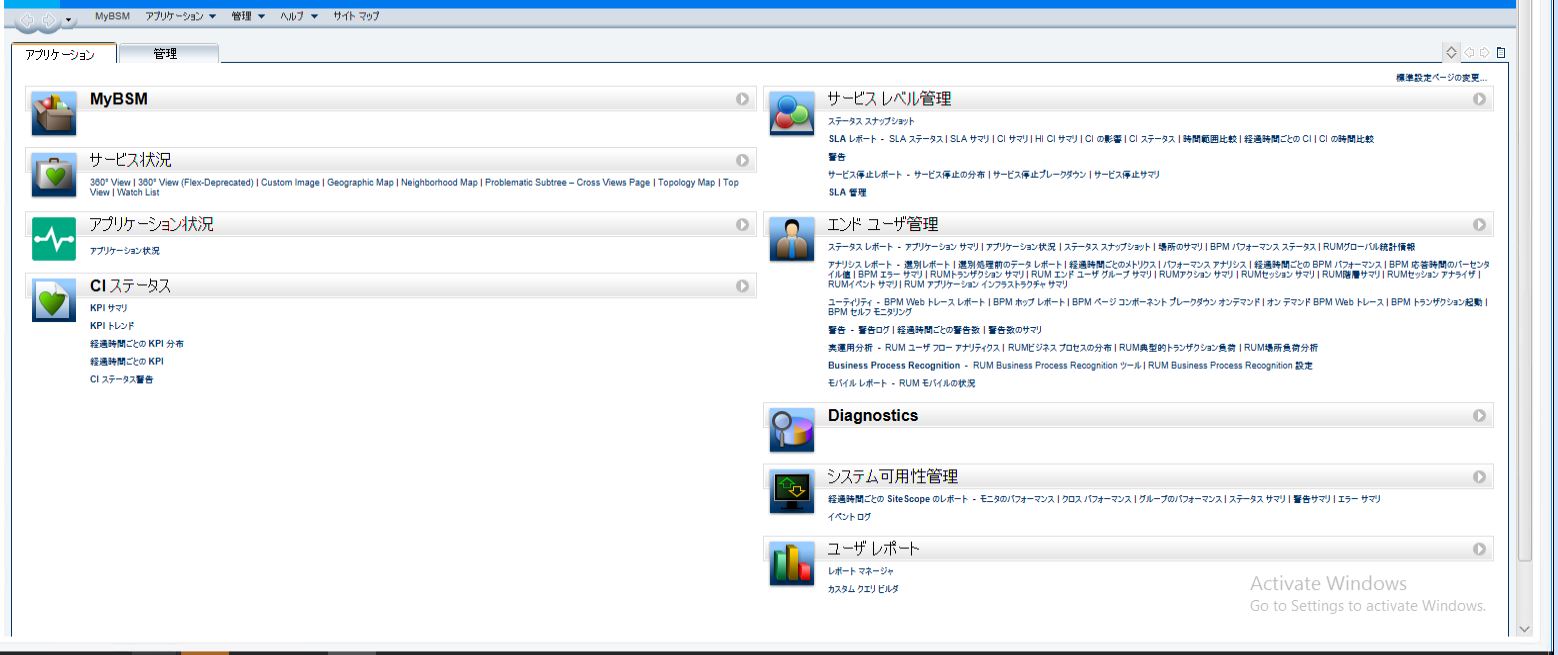The height and width of the screenshot is (655, 1558).
Task: Open the RUMグローバル統計情報 link
Action: (1368, 247)
